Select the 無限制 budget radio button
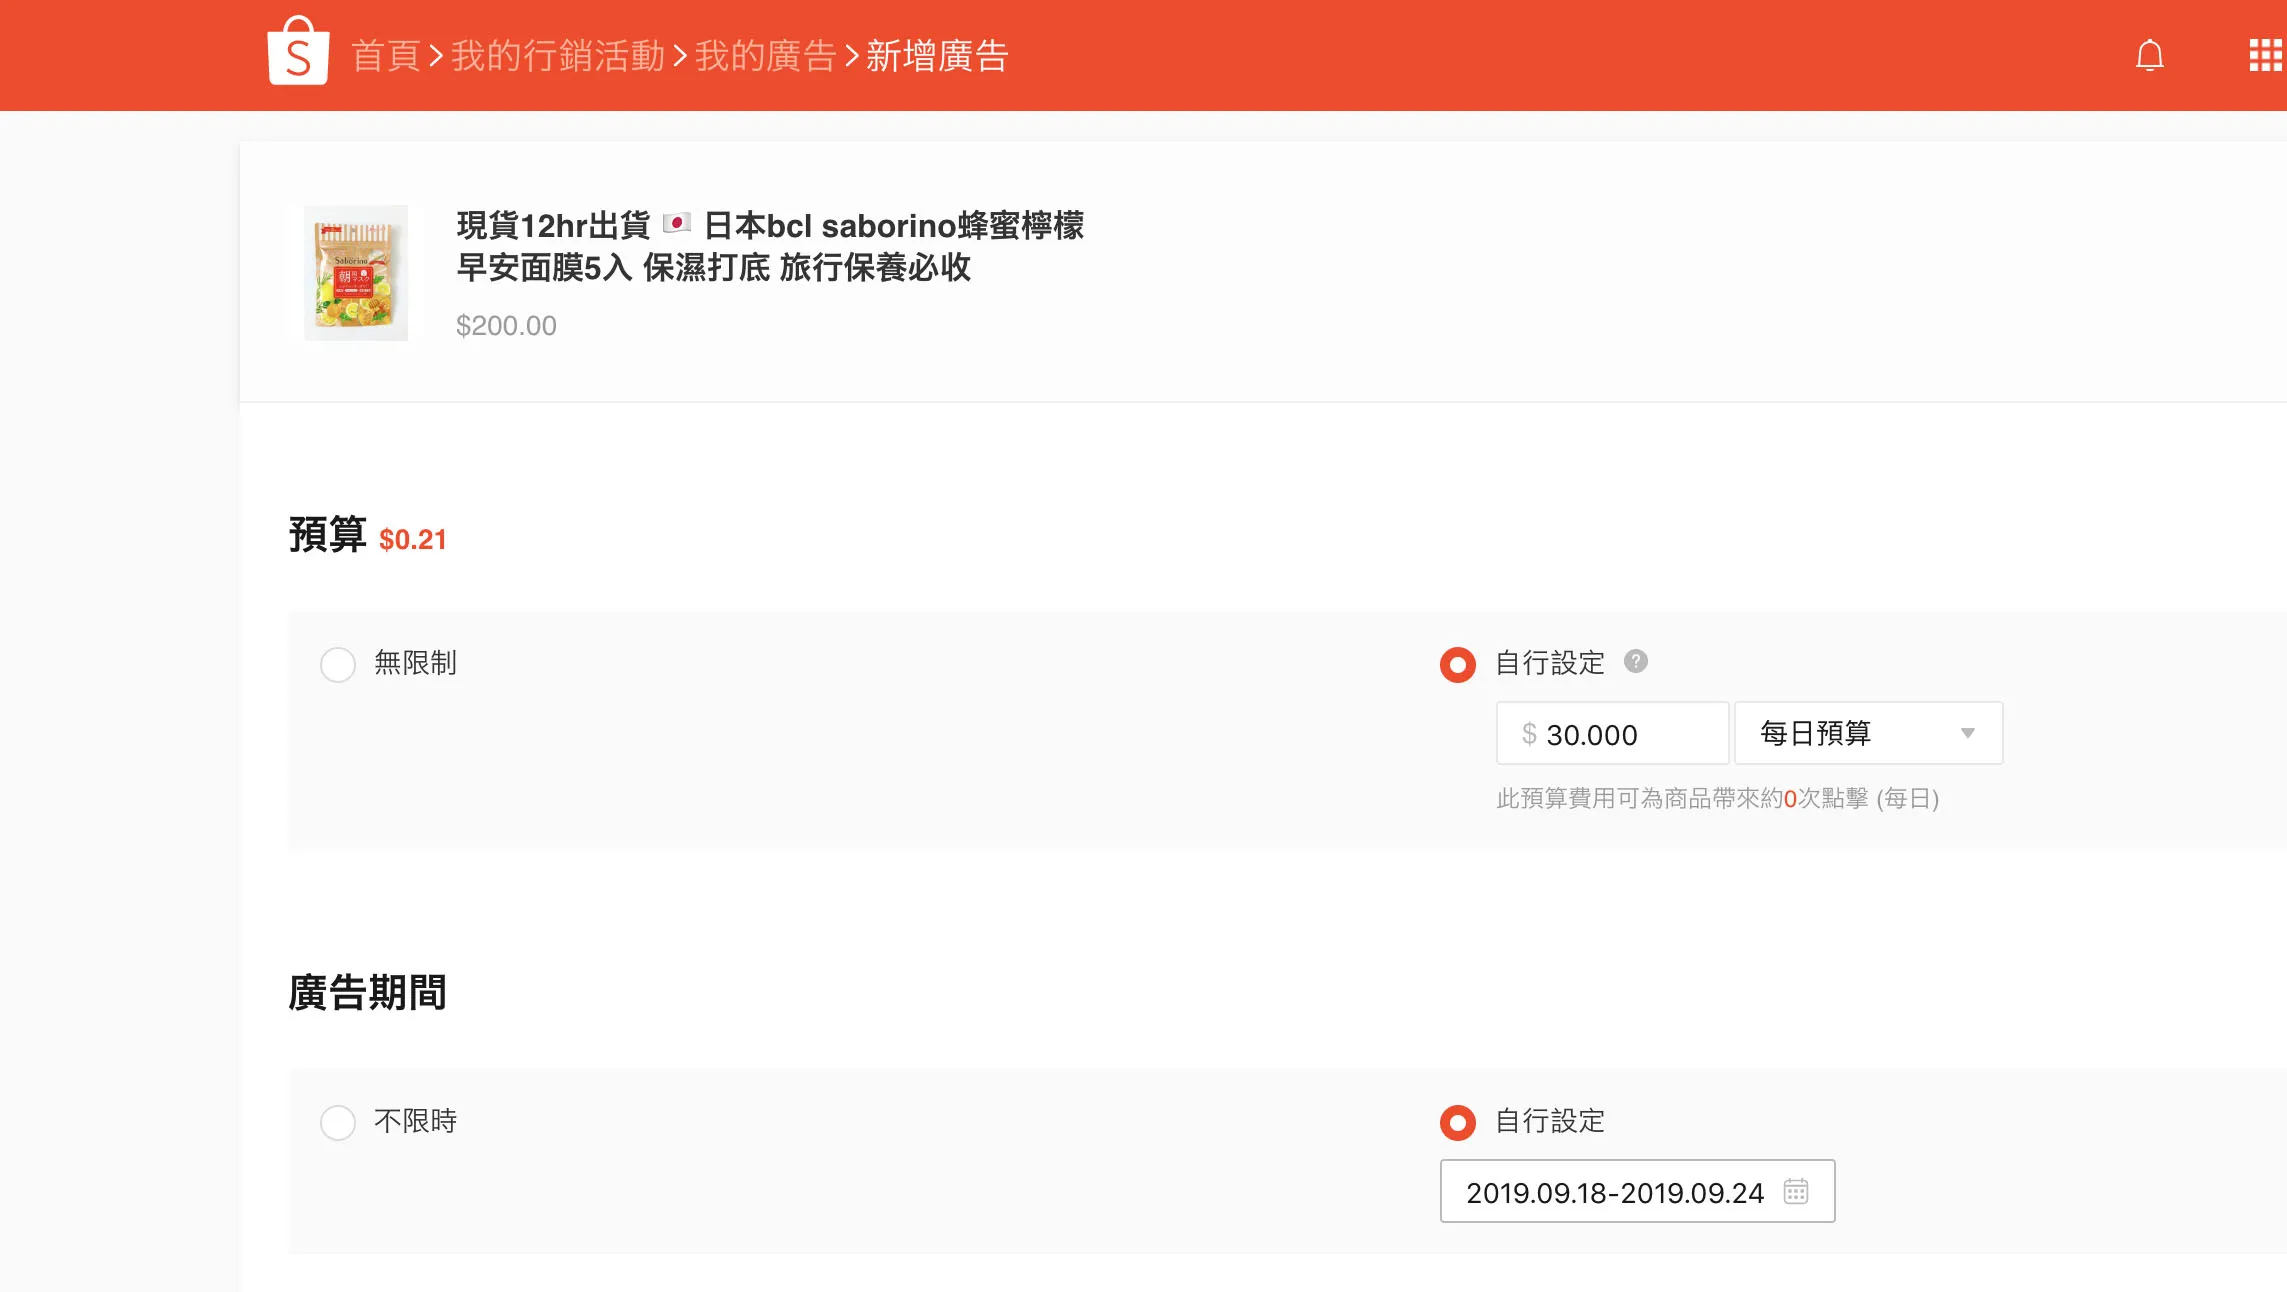 coord(338,664)
